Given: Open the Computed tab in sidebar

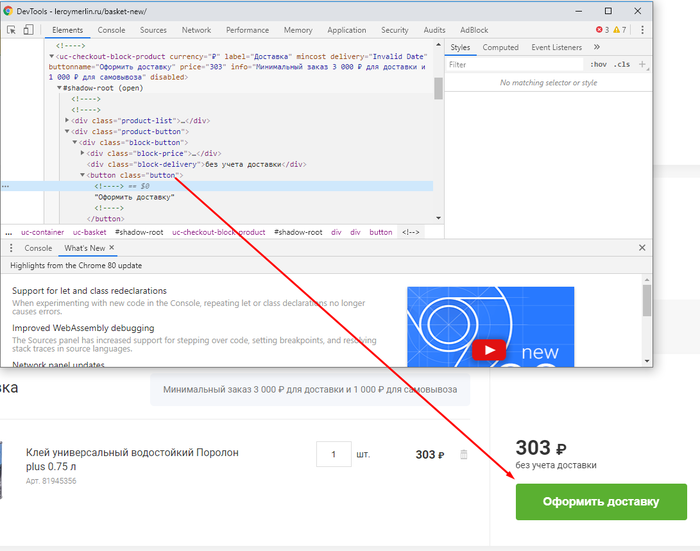Looking at the screenshot, I should click(x=500, y=47).
